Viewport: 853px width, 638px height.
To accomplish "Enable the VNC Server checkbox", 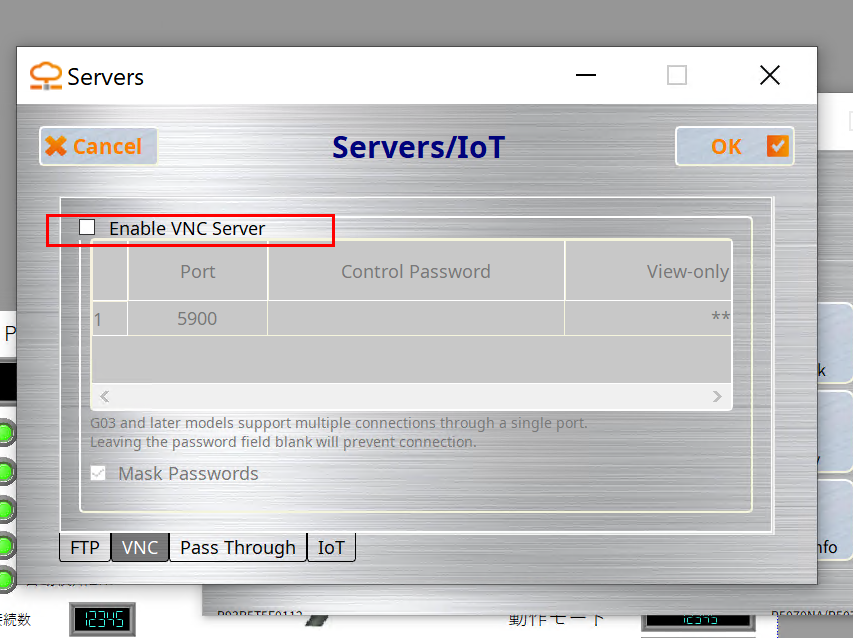I will [x=88, y=228].
